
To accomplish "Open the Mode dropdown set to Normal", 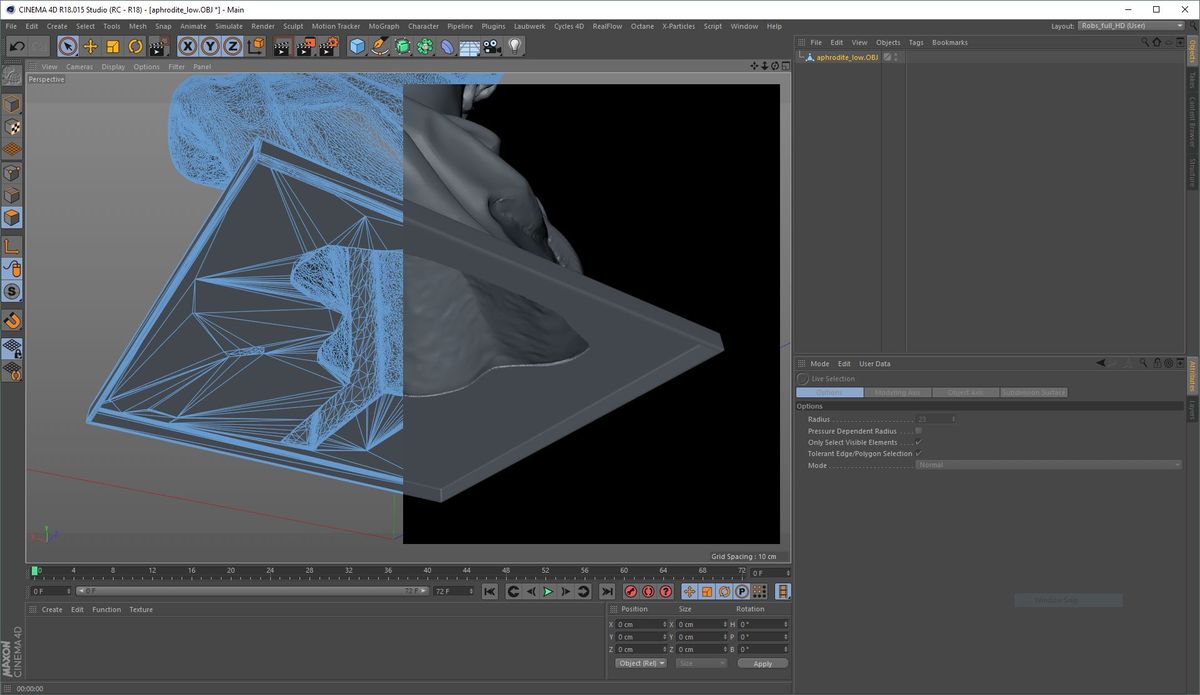I will point(1049,464).
